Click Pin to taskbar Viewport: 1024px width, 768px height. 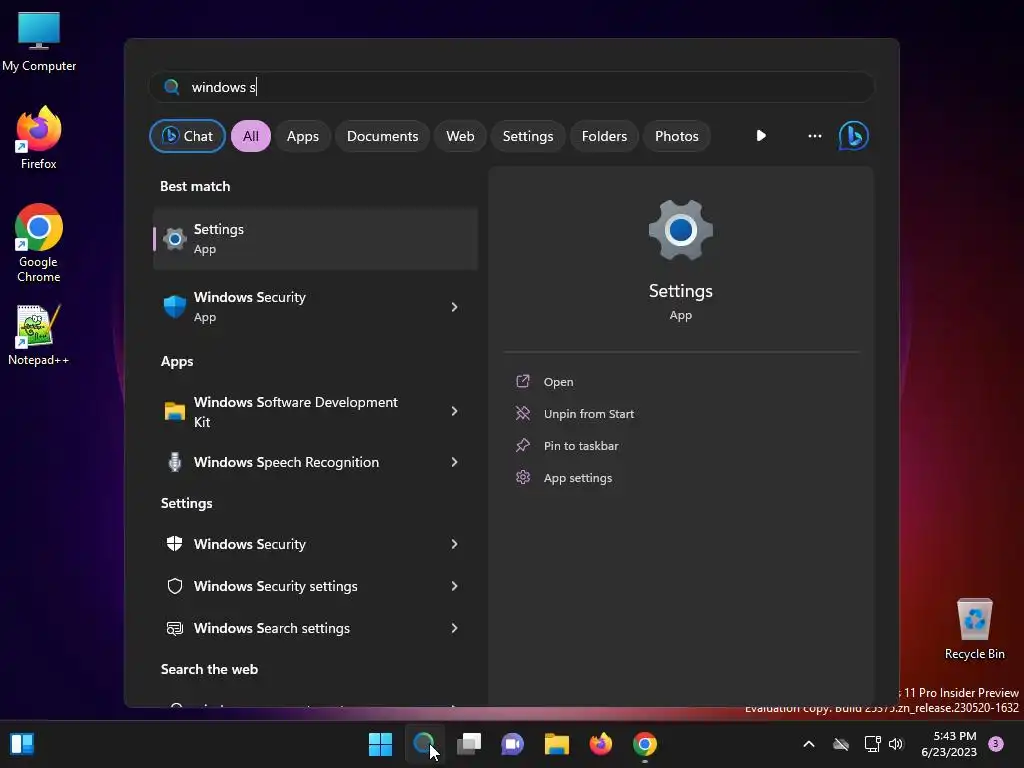click(x=581, y=446)
